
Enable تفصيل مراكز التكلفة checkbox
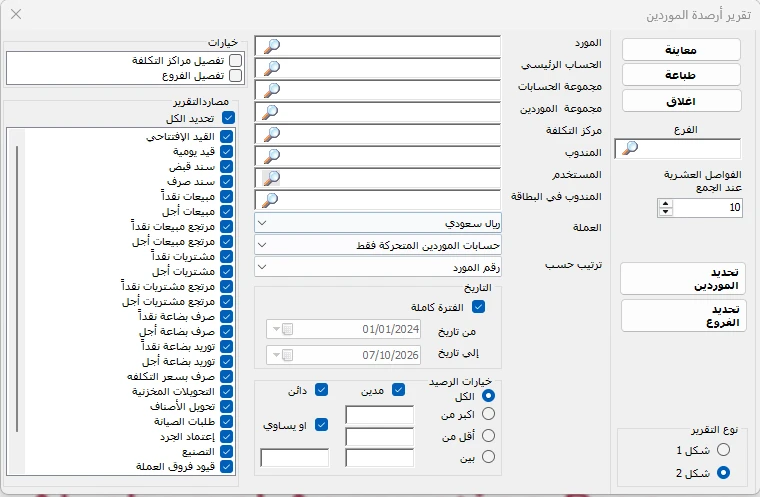click(236, 61)
